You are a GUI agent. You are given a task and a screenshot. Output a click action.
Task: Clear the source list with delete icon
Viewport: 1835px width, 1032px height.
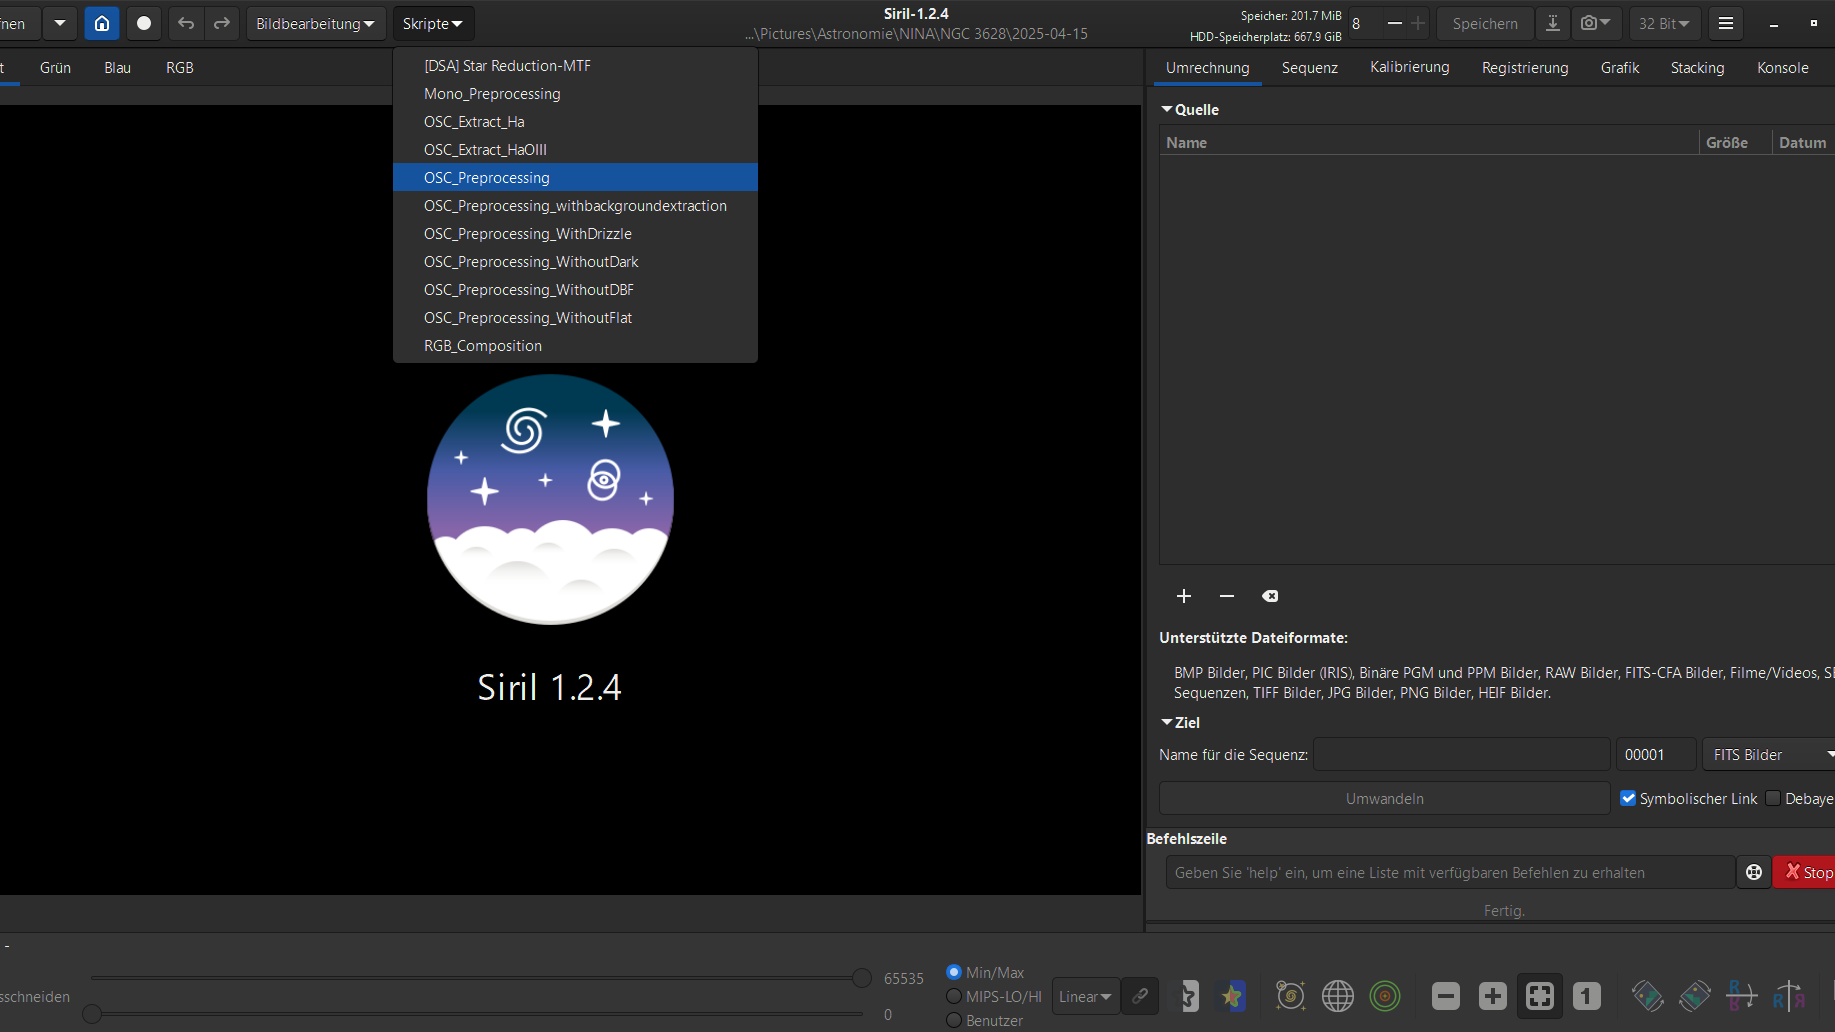click(x=1270, y=596)
